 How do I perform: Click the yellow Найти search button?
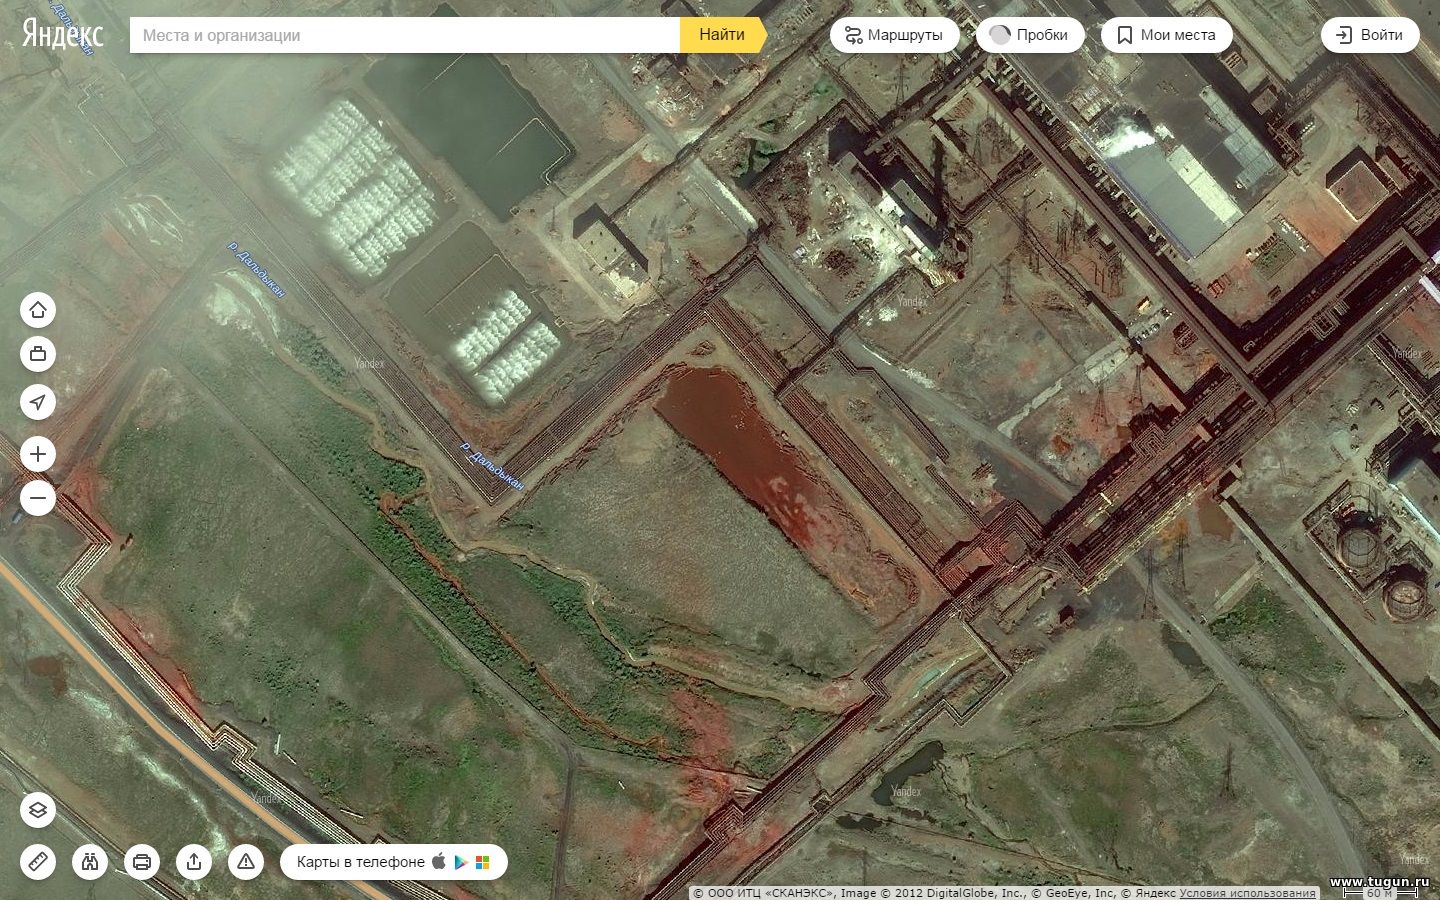pos(722,35)
